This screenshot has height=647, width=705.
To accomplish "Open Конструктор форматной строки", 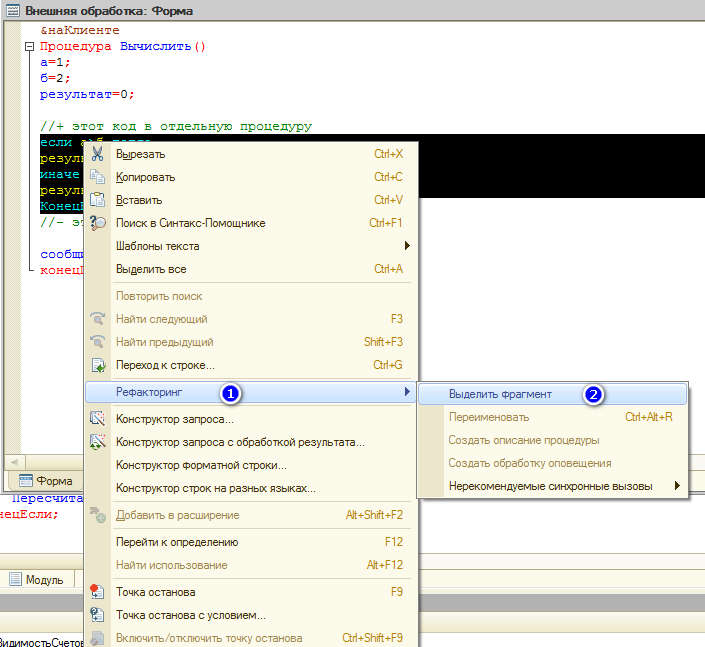I will pyautogui.click(x=201, y=465).
